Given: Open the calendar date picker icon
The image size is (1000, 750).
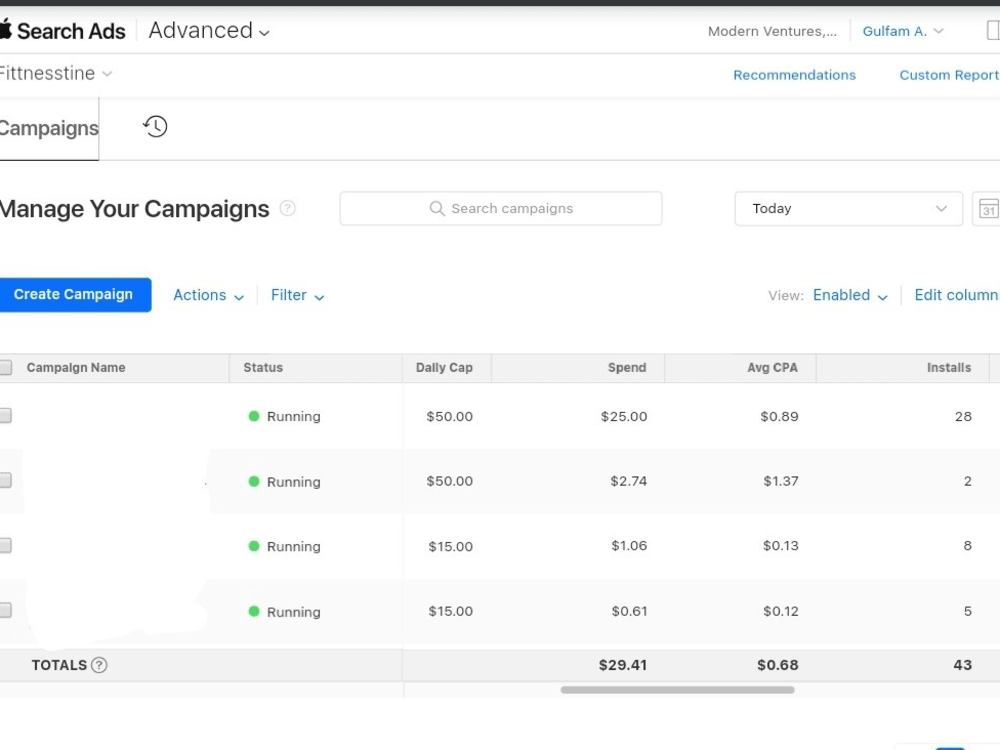Looking at the screenshot, I should [x=988, y=209].
